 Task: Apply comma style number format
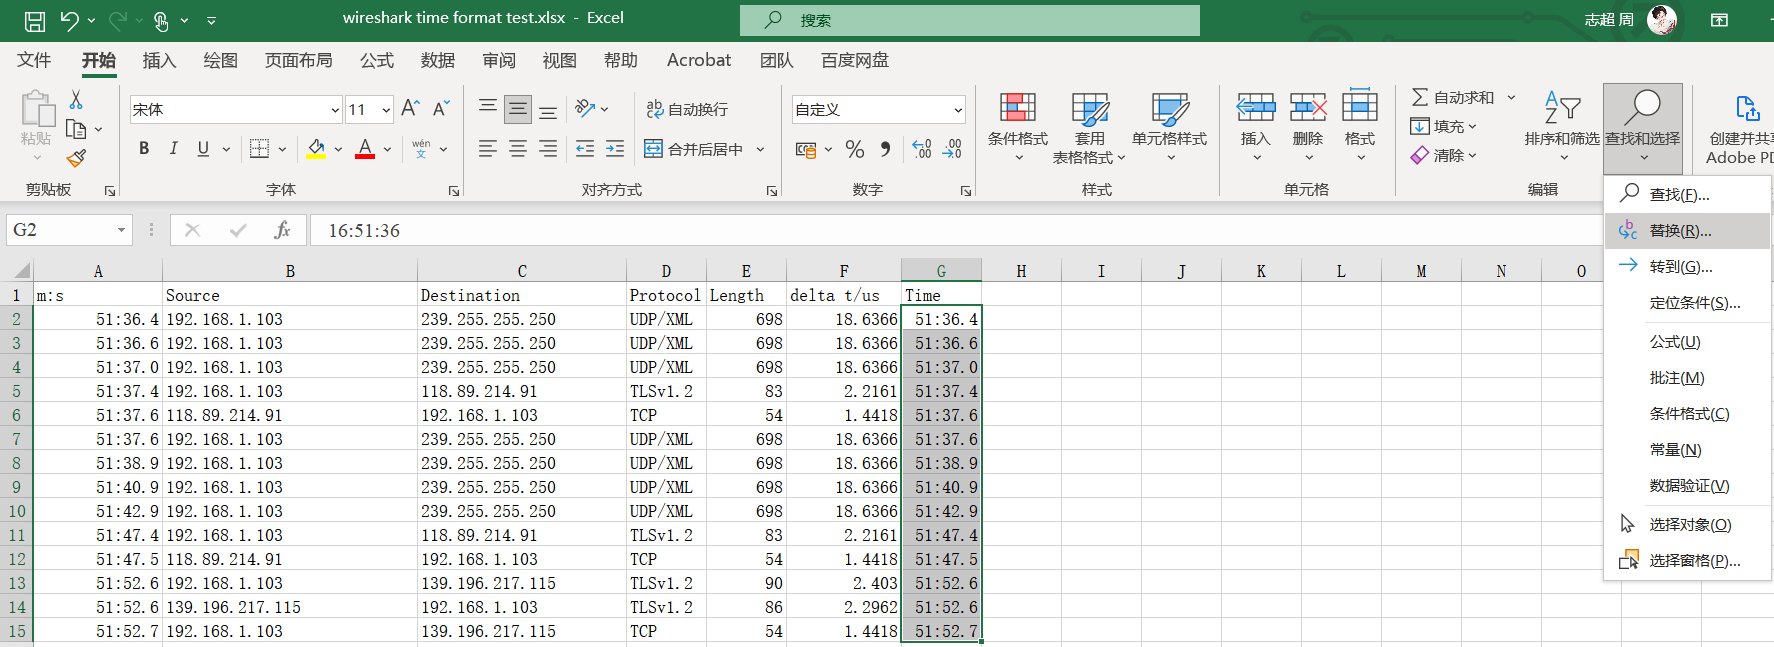[x=886, y=149]
